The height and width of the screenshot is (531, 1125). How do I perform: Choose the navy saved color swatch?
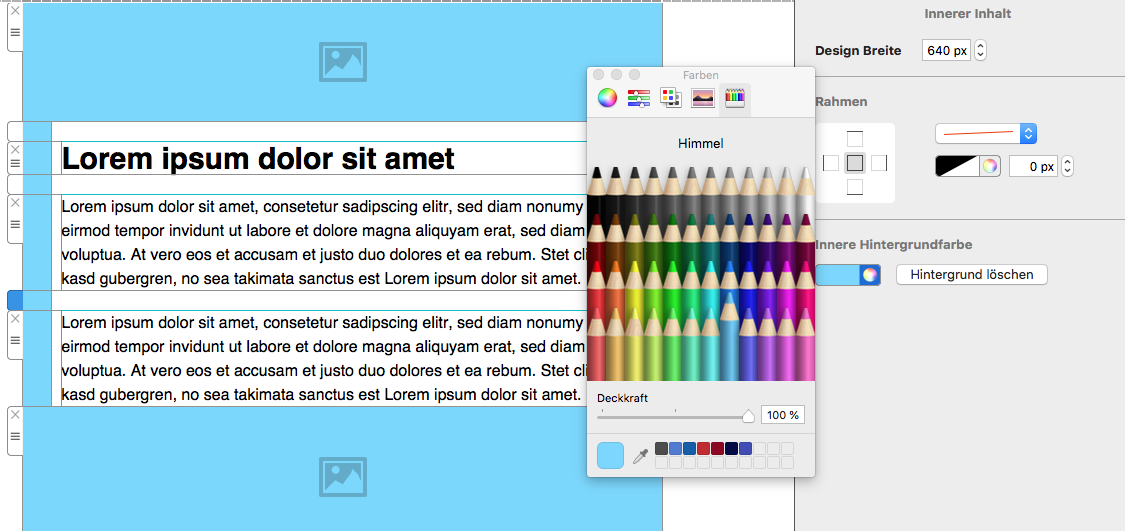pos(732,448)
